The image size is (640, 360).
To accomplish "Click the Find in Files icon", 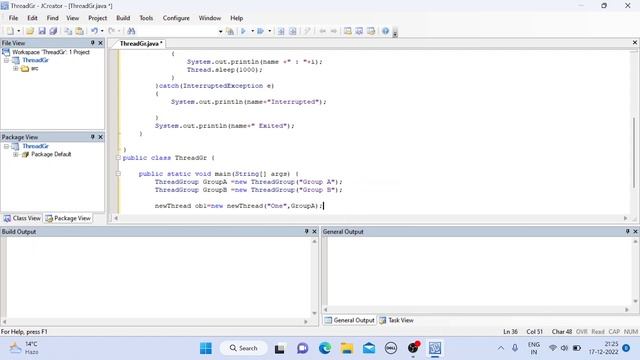I will (x=230, y=31).
